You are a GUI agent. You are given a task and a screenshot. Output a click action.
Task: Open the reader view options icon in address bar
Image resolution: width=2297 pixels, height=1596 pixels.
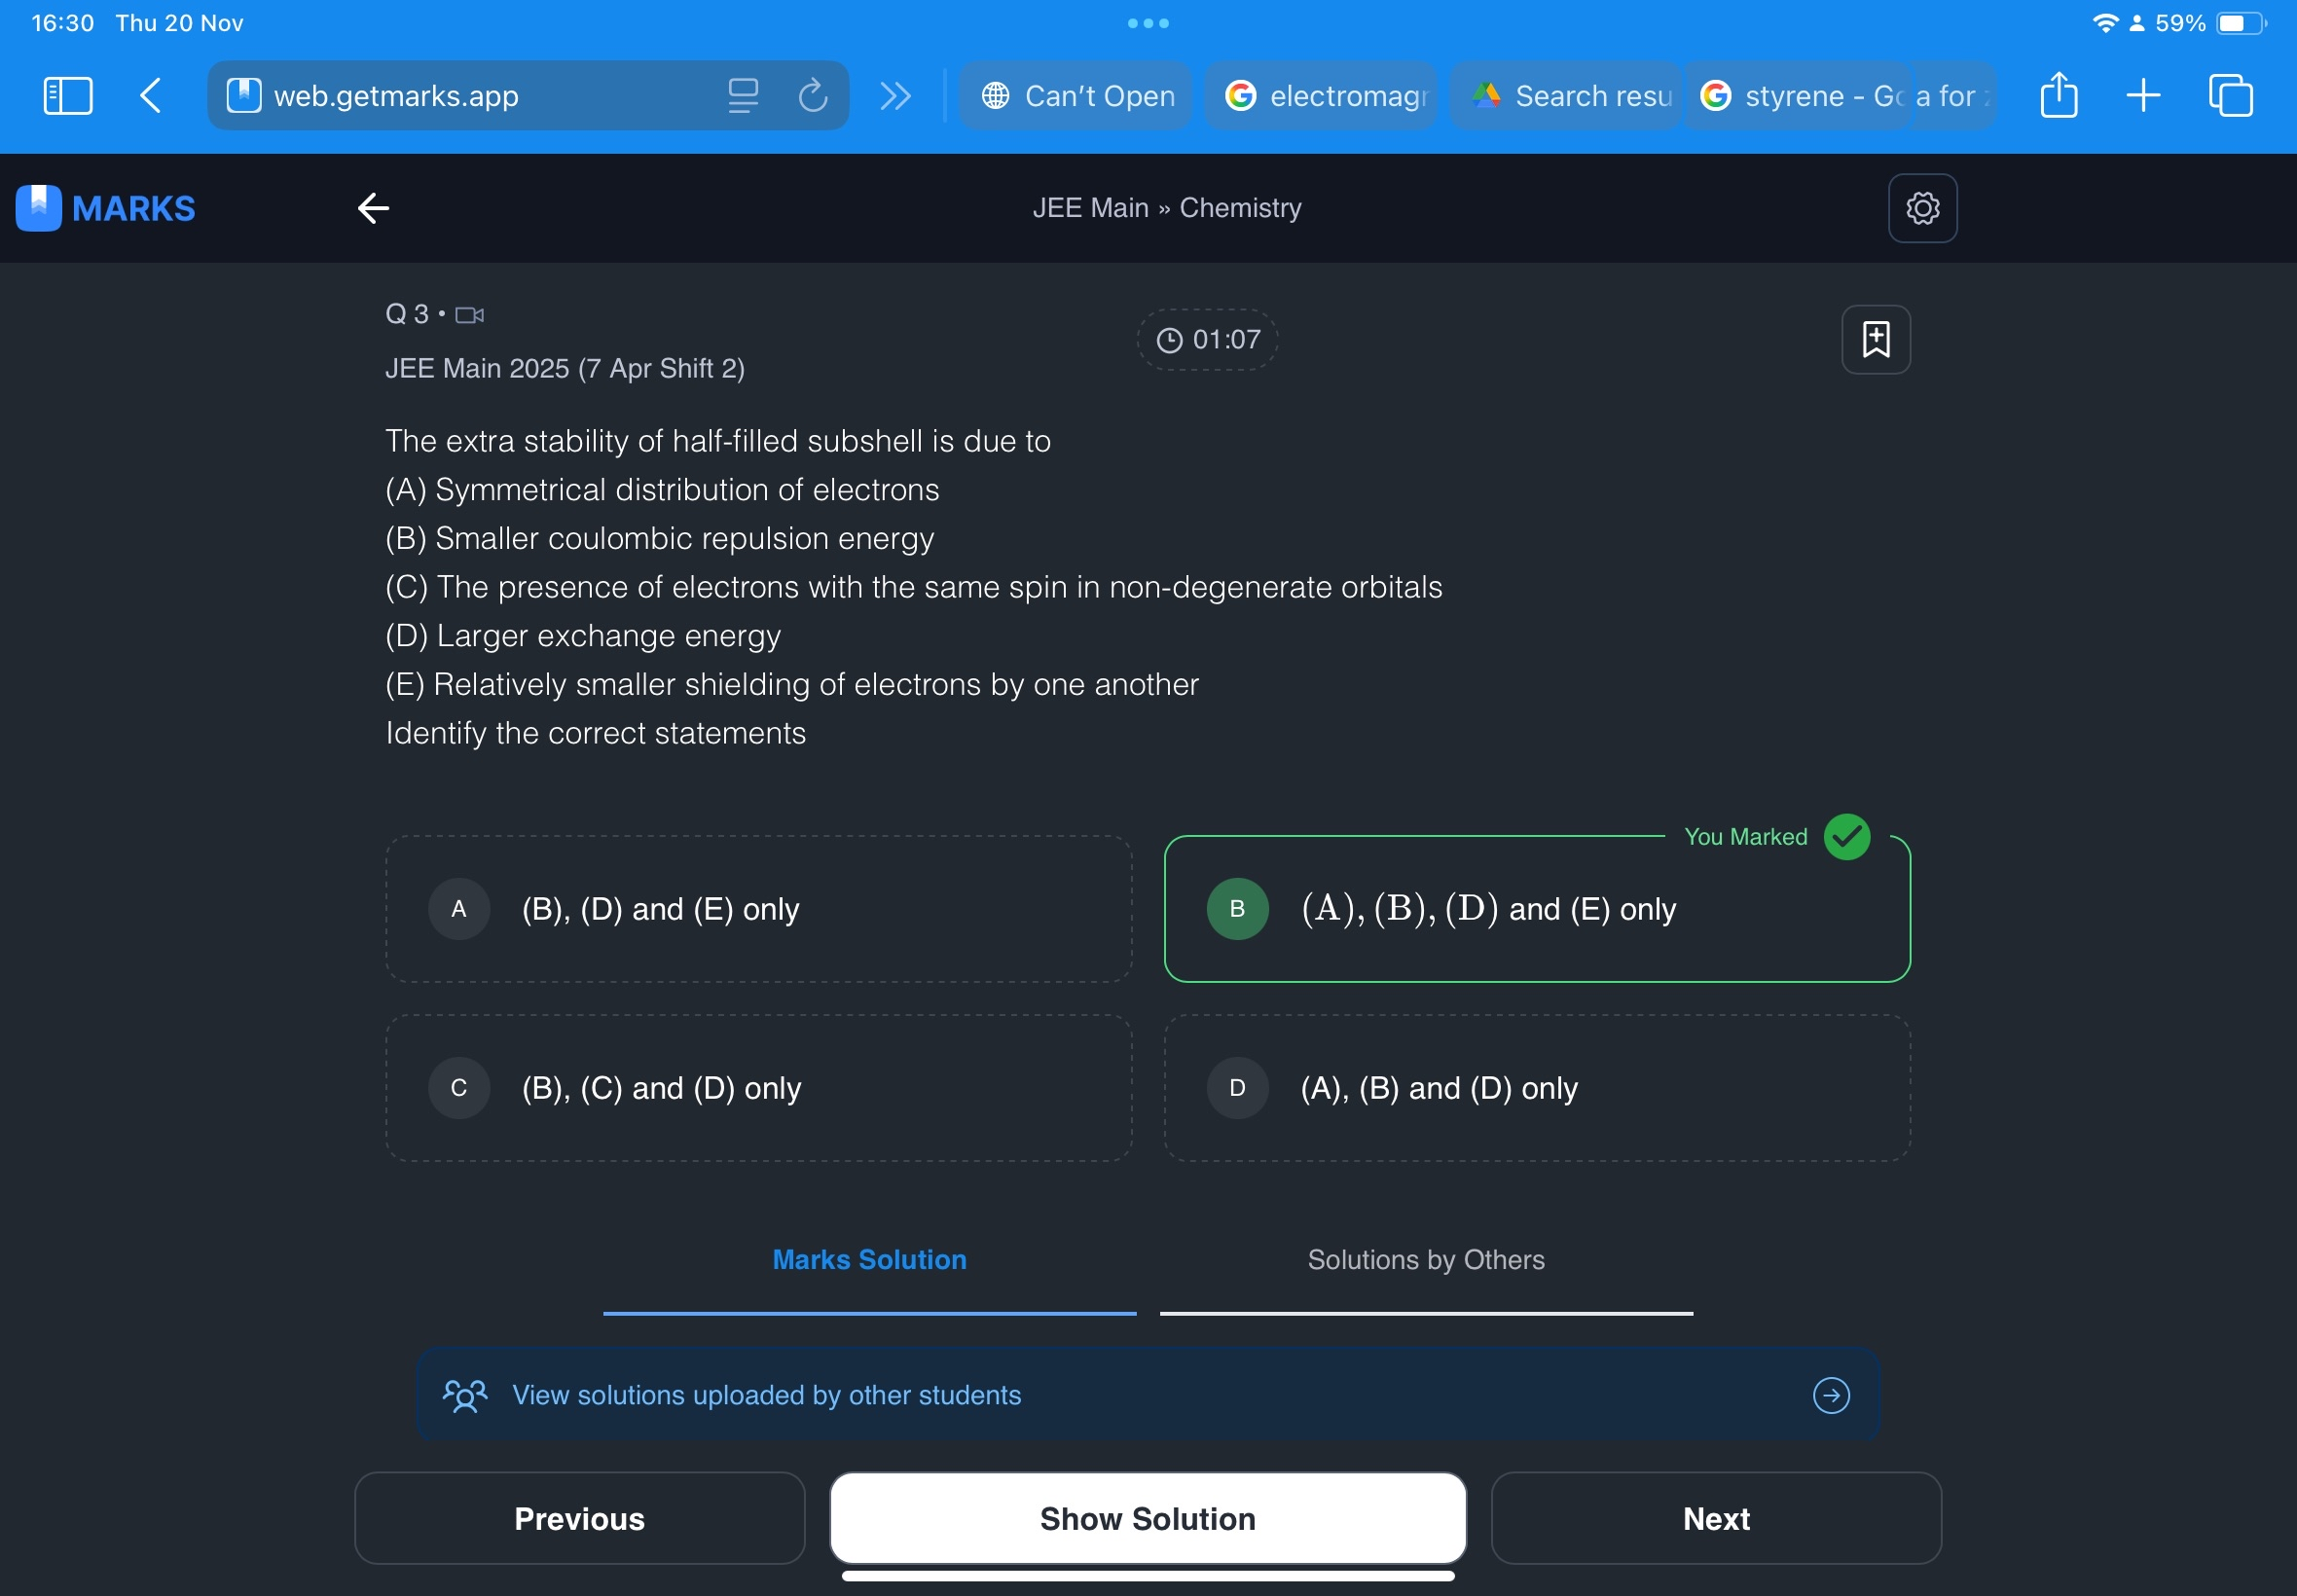click(742, 96)
